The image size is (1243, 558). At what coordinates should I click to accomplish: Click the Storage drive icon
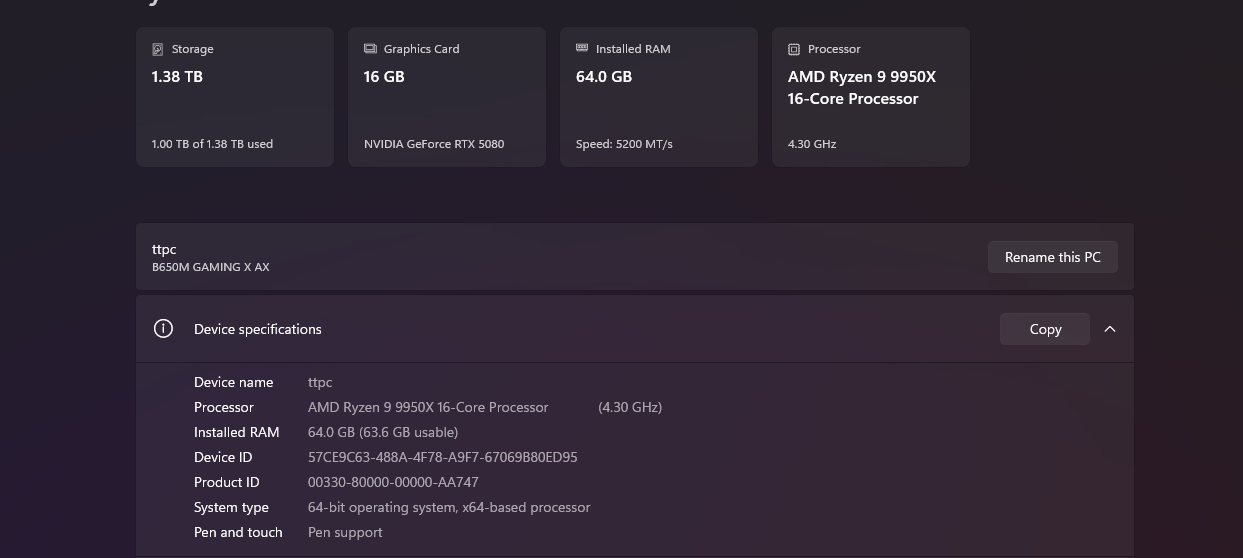158,49
